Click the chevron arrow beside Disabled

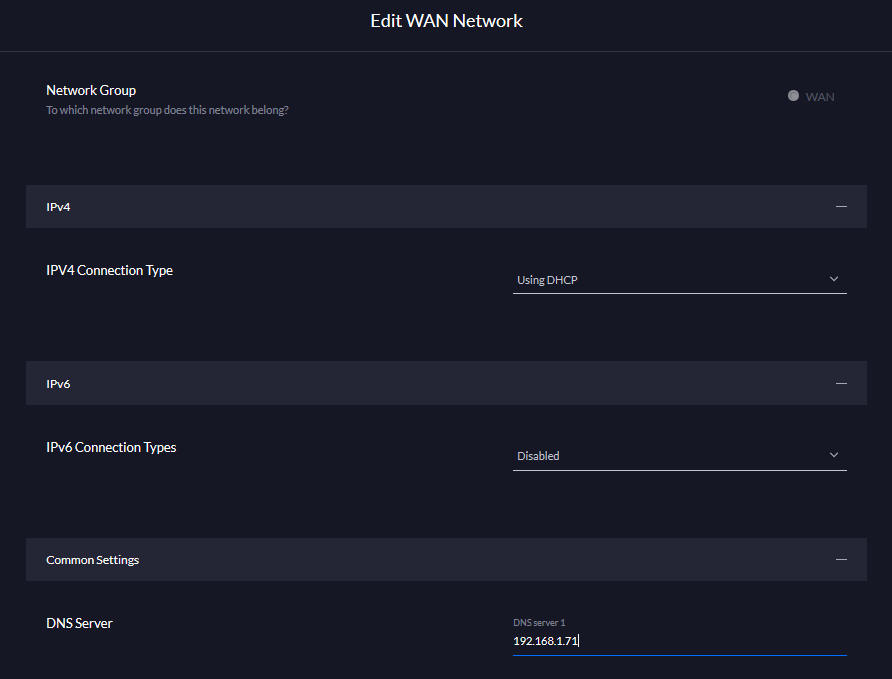pyautogui.click(x=834, y=455)
